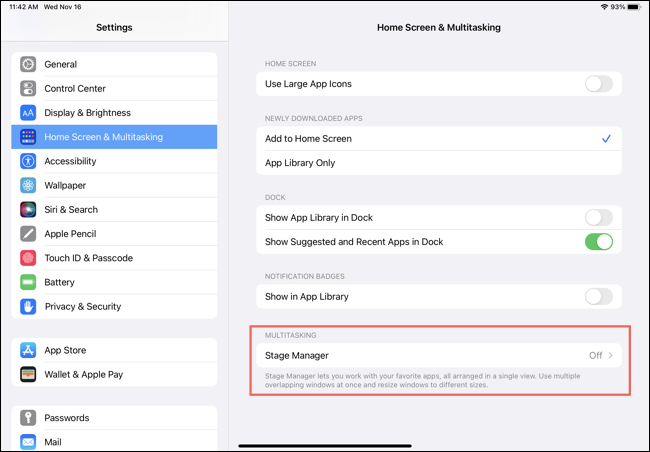Enable Use Large App Icons switch
The width and height of the screenshot is (650, 452).
pos(599,84)
